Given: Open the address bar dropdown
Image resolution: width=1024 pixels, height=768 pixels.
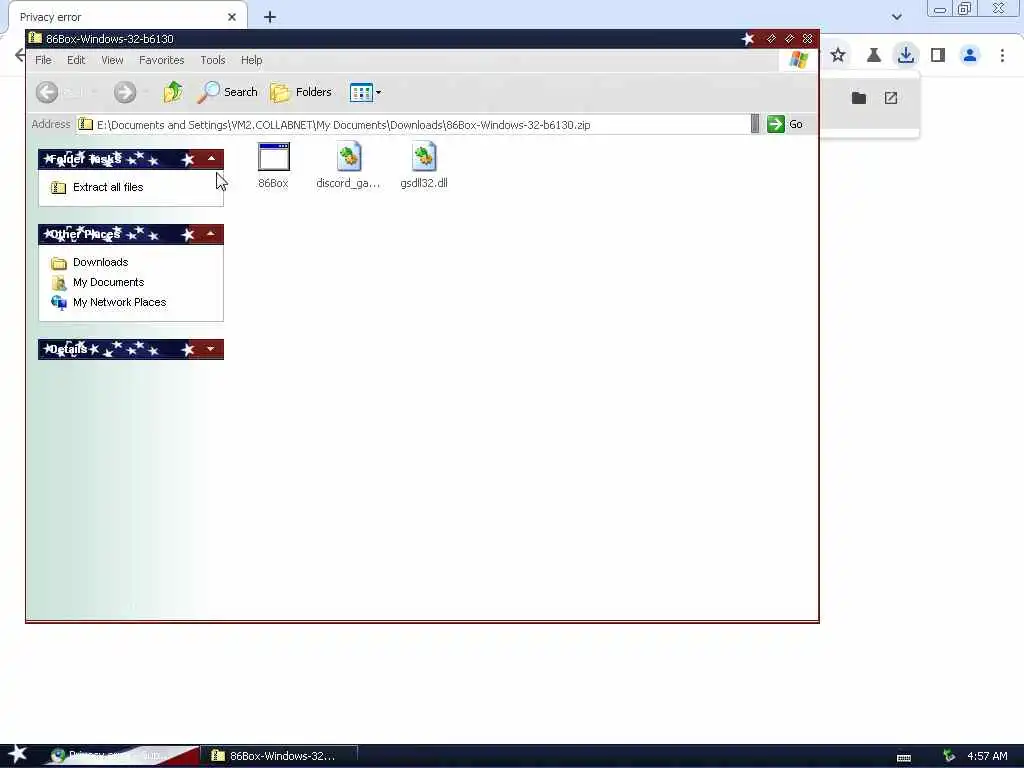Looking at the screenshot, I should (755, 124).
